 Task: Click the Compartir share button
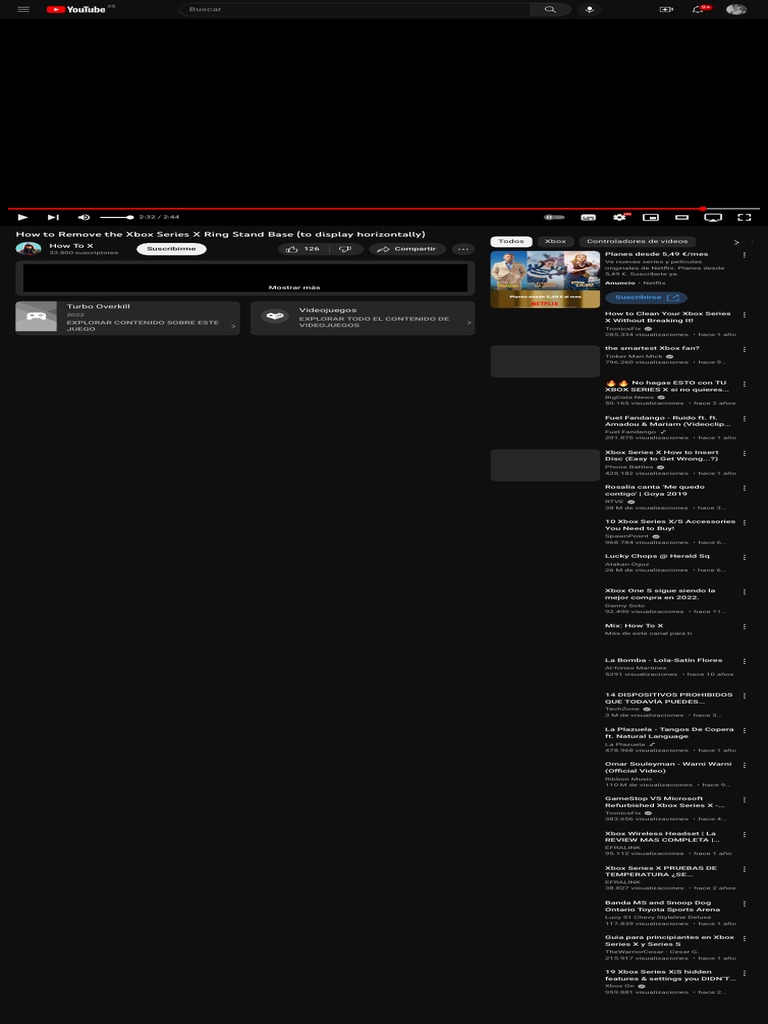(x=408, y=249)
